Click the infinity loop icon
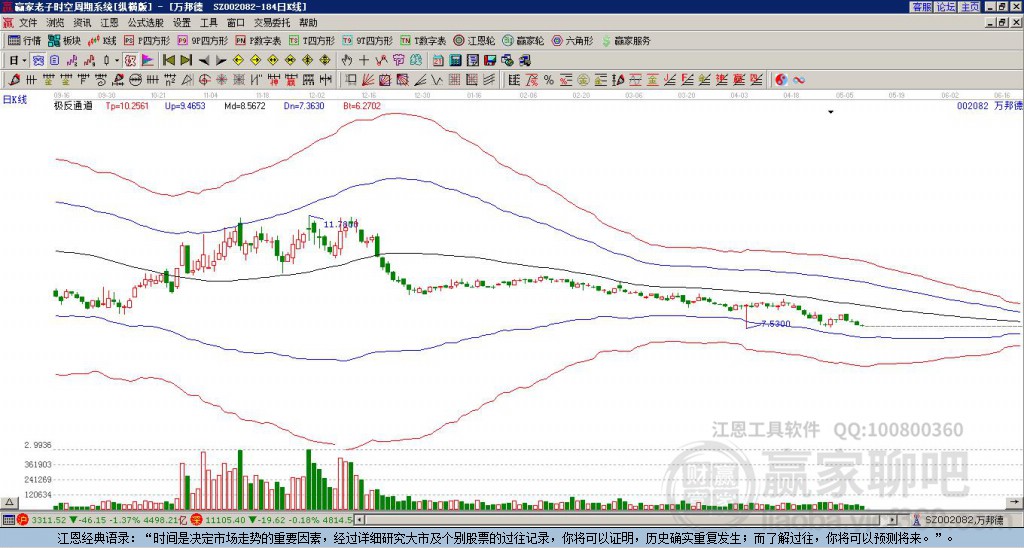The width and height of the screenshot is (1024, 548). pyautogui.click(x=799, y=80)
